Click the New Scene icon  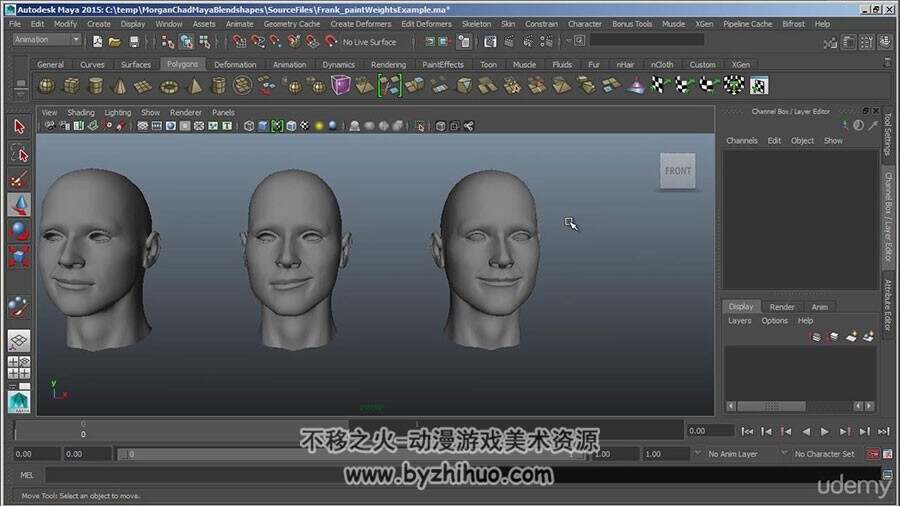[x=98, y=41]
